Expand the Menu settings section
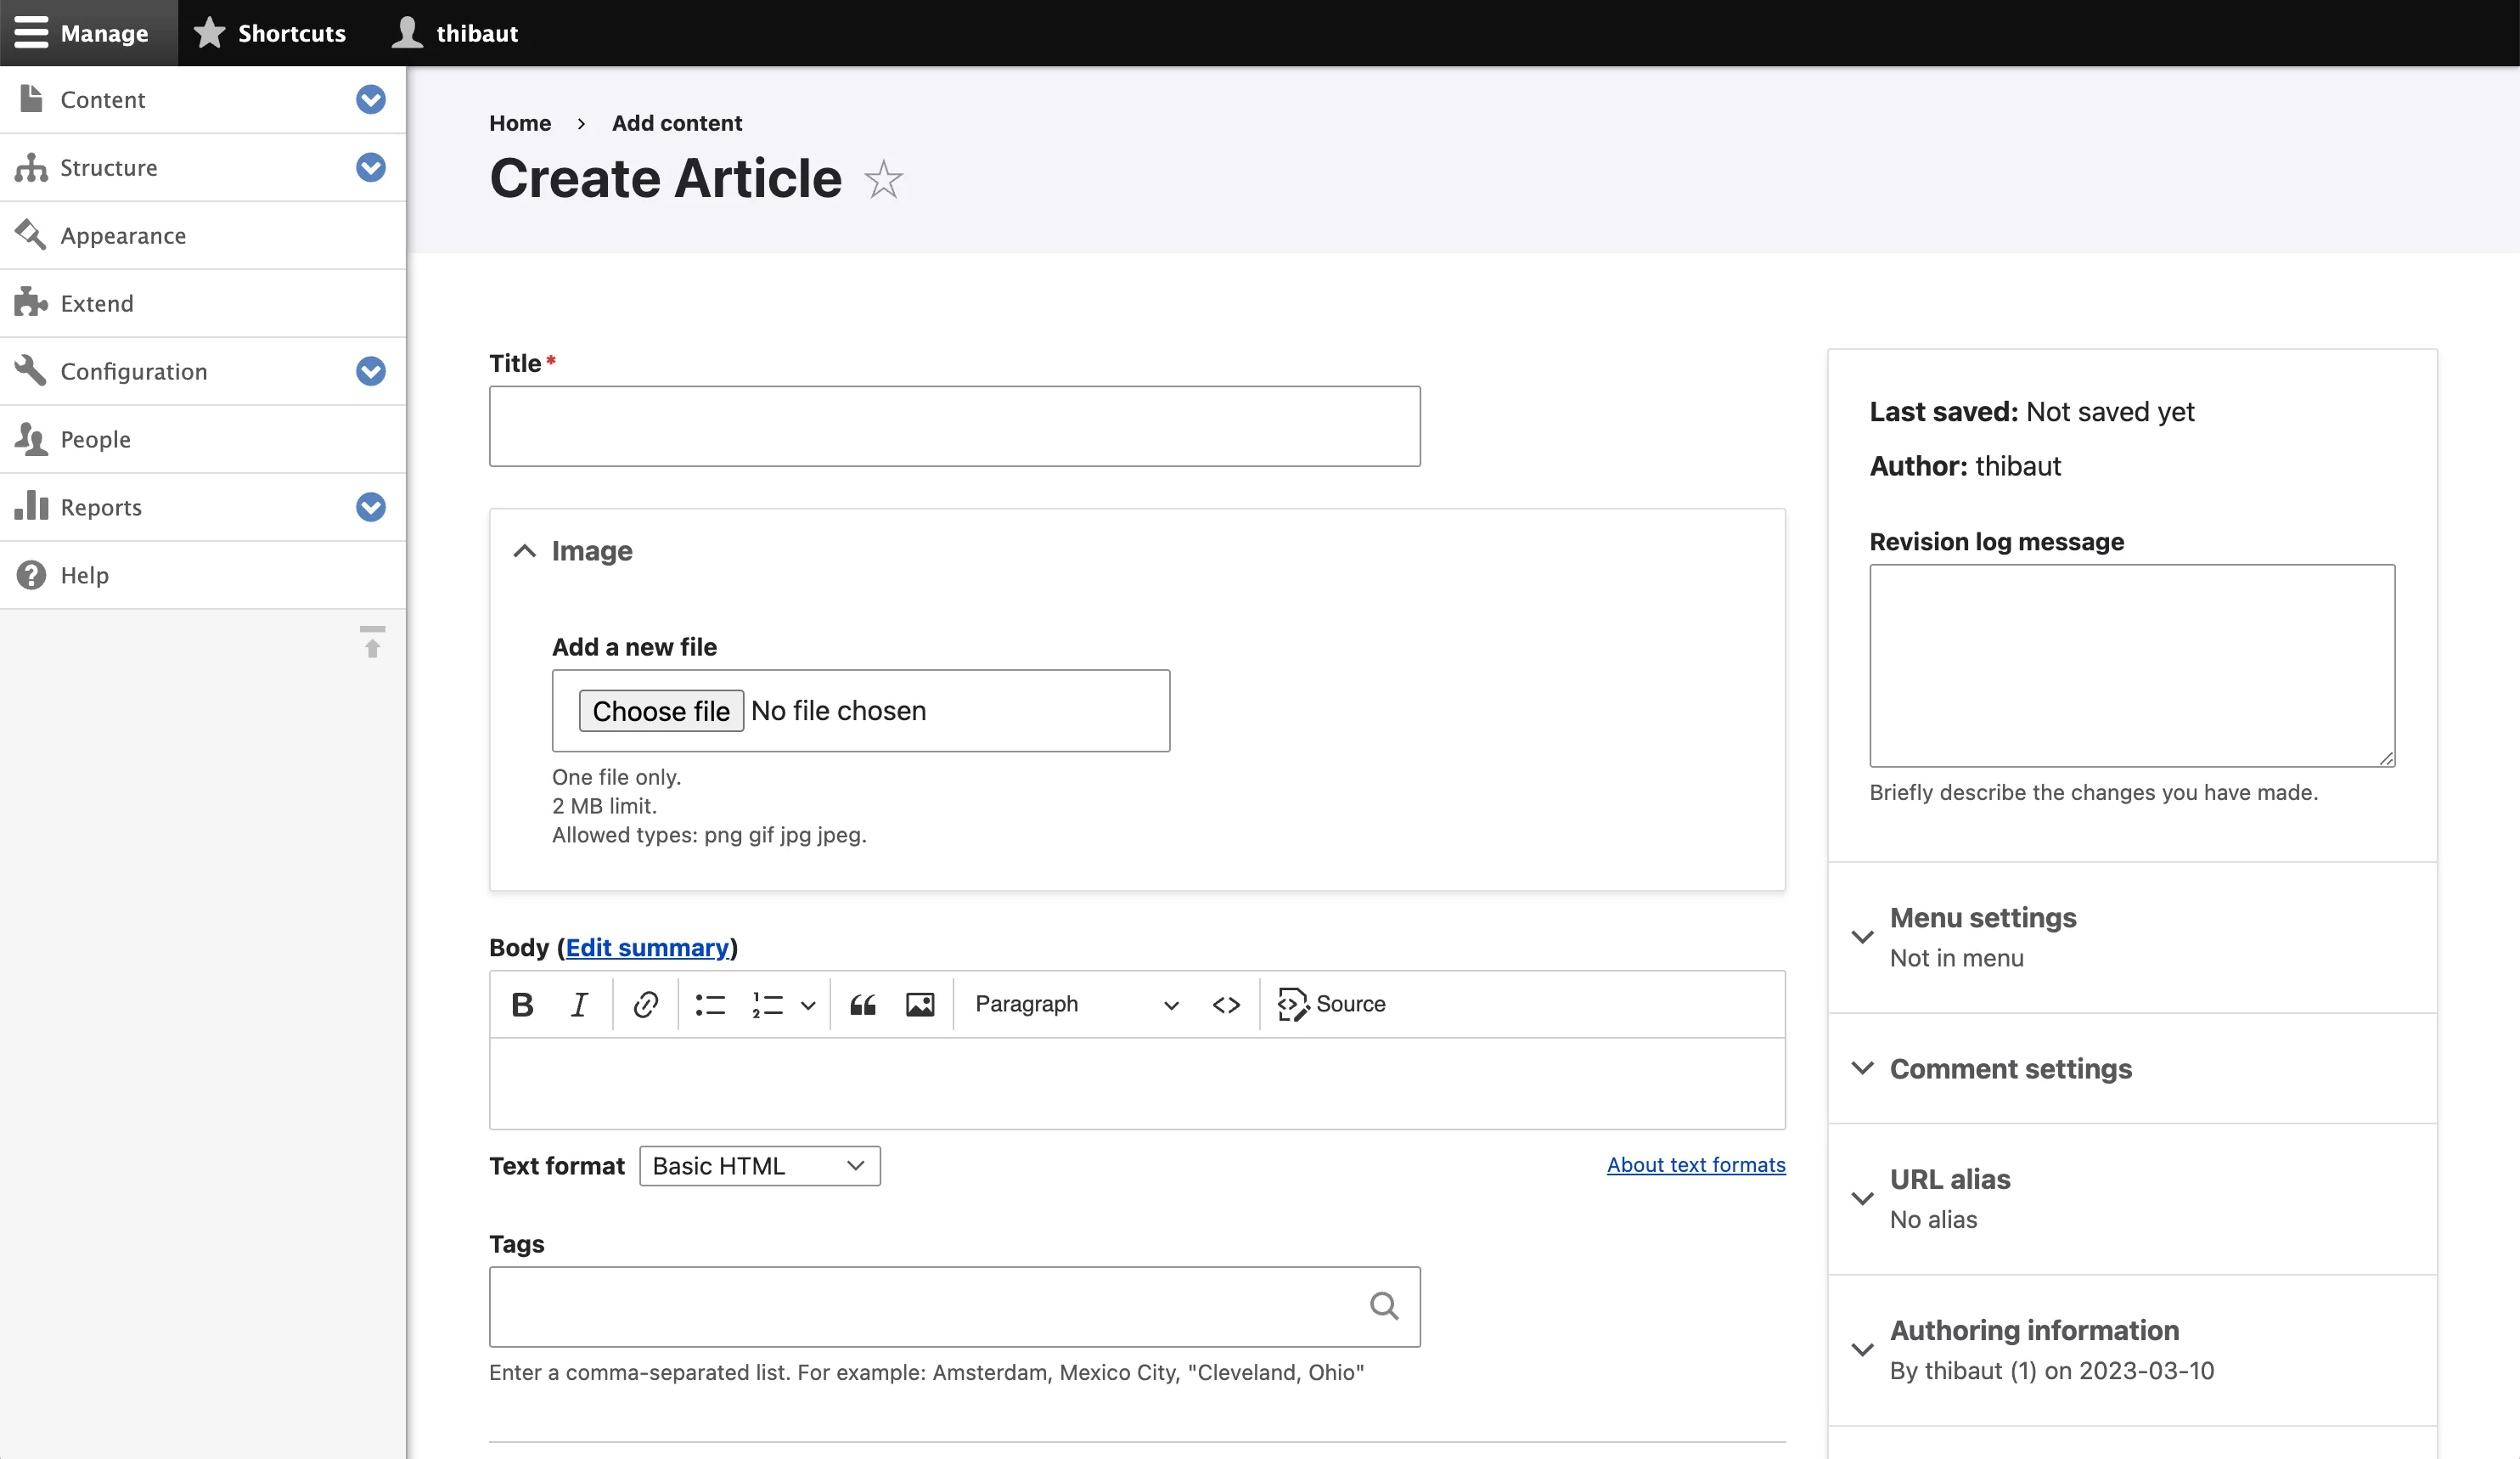 [1983, 917]
